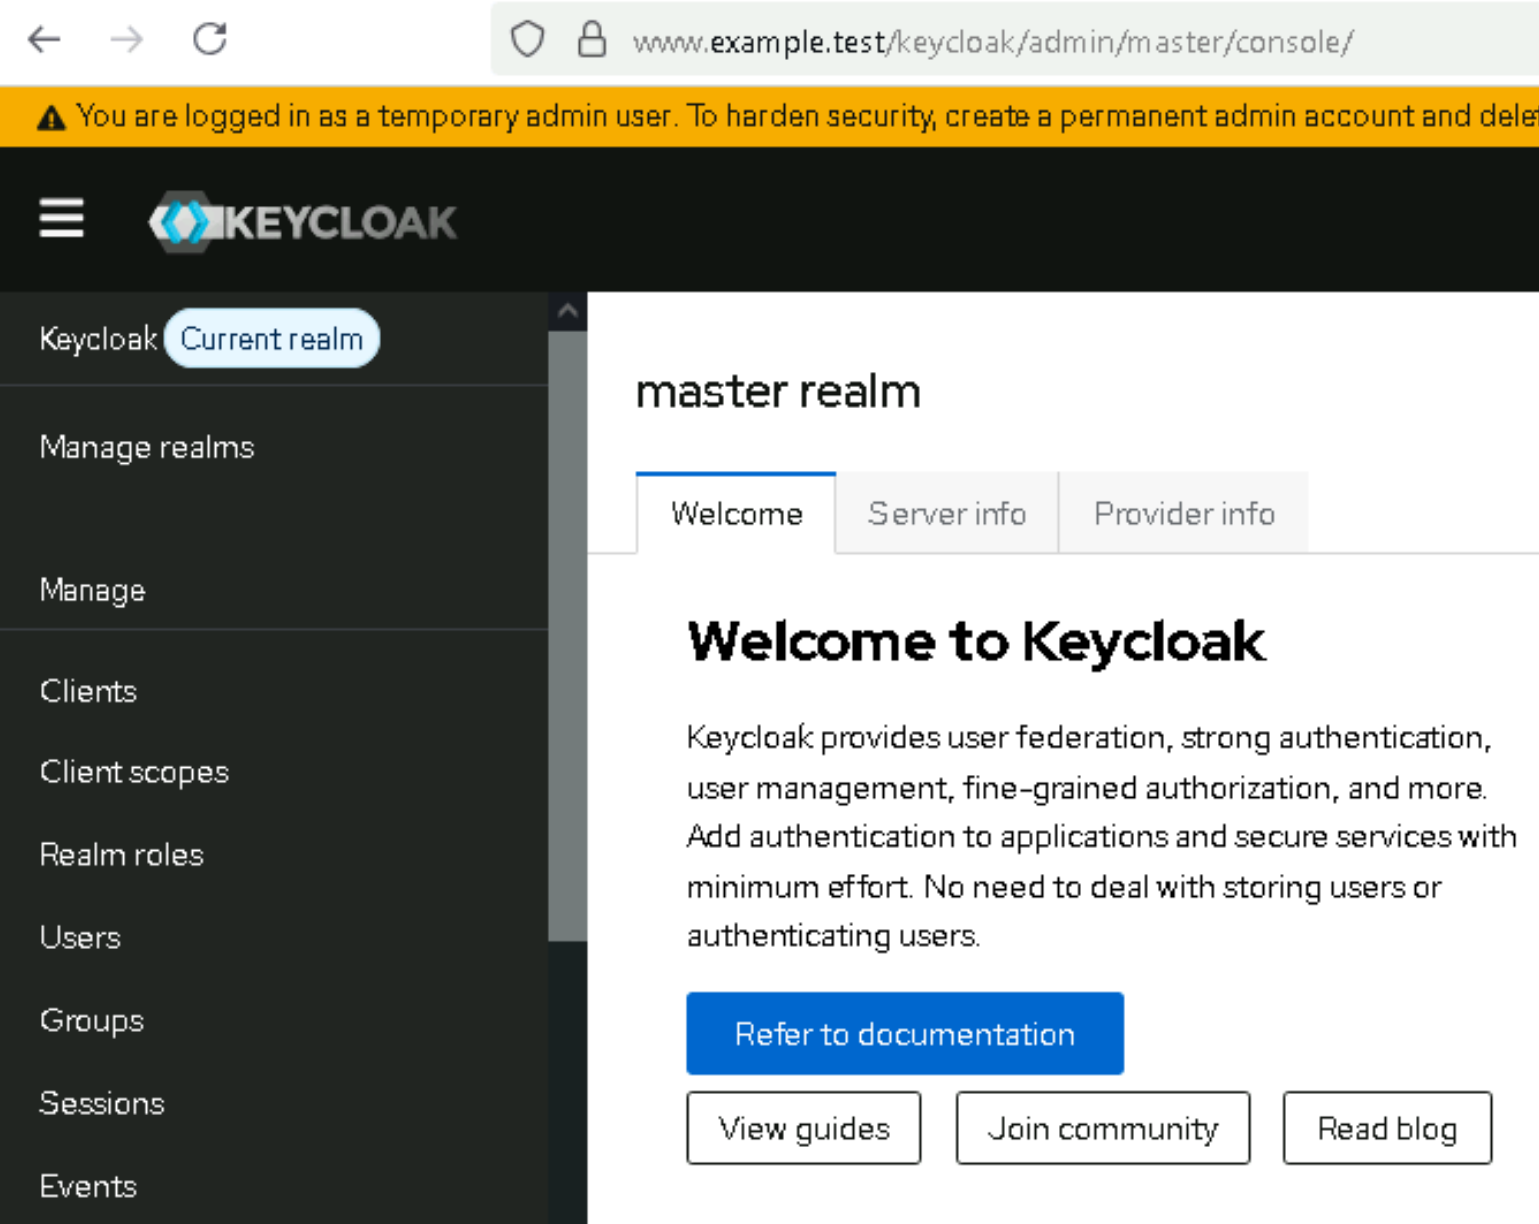Open Events in the sidebar
Viewport: 1539px width, 1224px height.
[x=88, y=1187]
